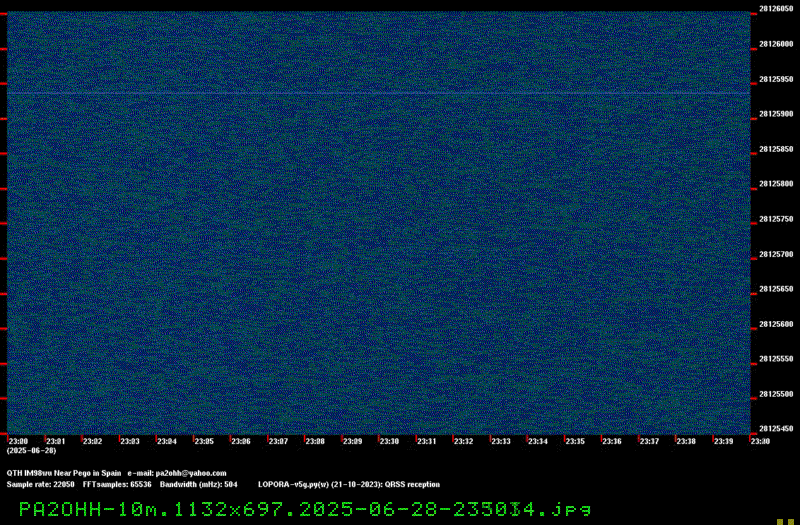Screen dimensions: 800x525
Task: Click the 28125750 frequency label
Action: tap(776, 219)
